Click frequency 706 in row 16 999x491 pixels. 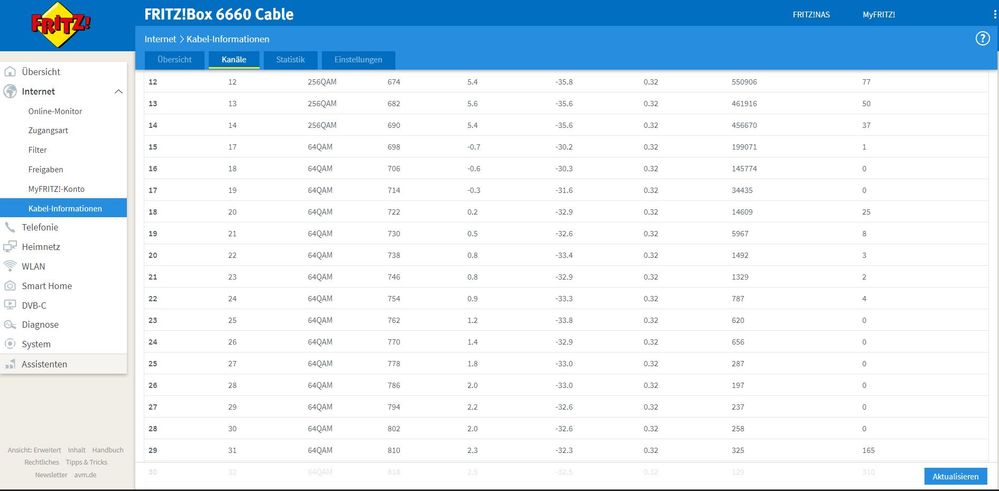click(x=394, y=169)
